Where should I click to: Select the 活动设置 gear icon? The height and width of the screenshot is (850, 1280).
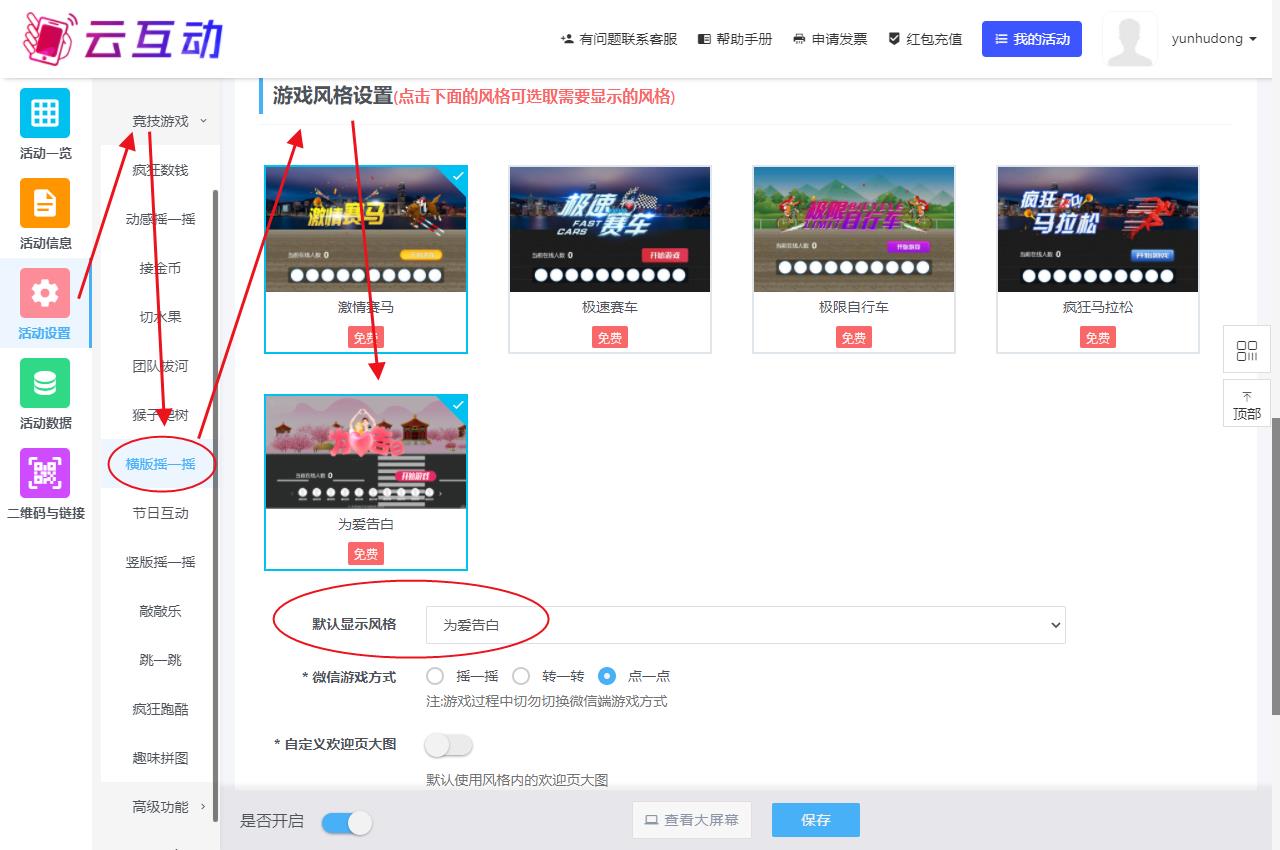(45, 293)
